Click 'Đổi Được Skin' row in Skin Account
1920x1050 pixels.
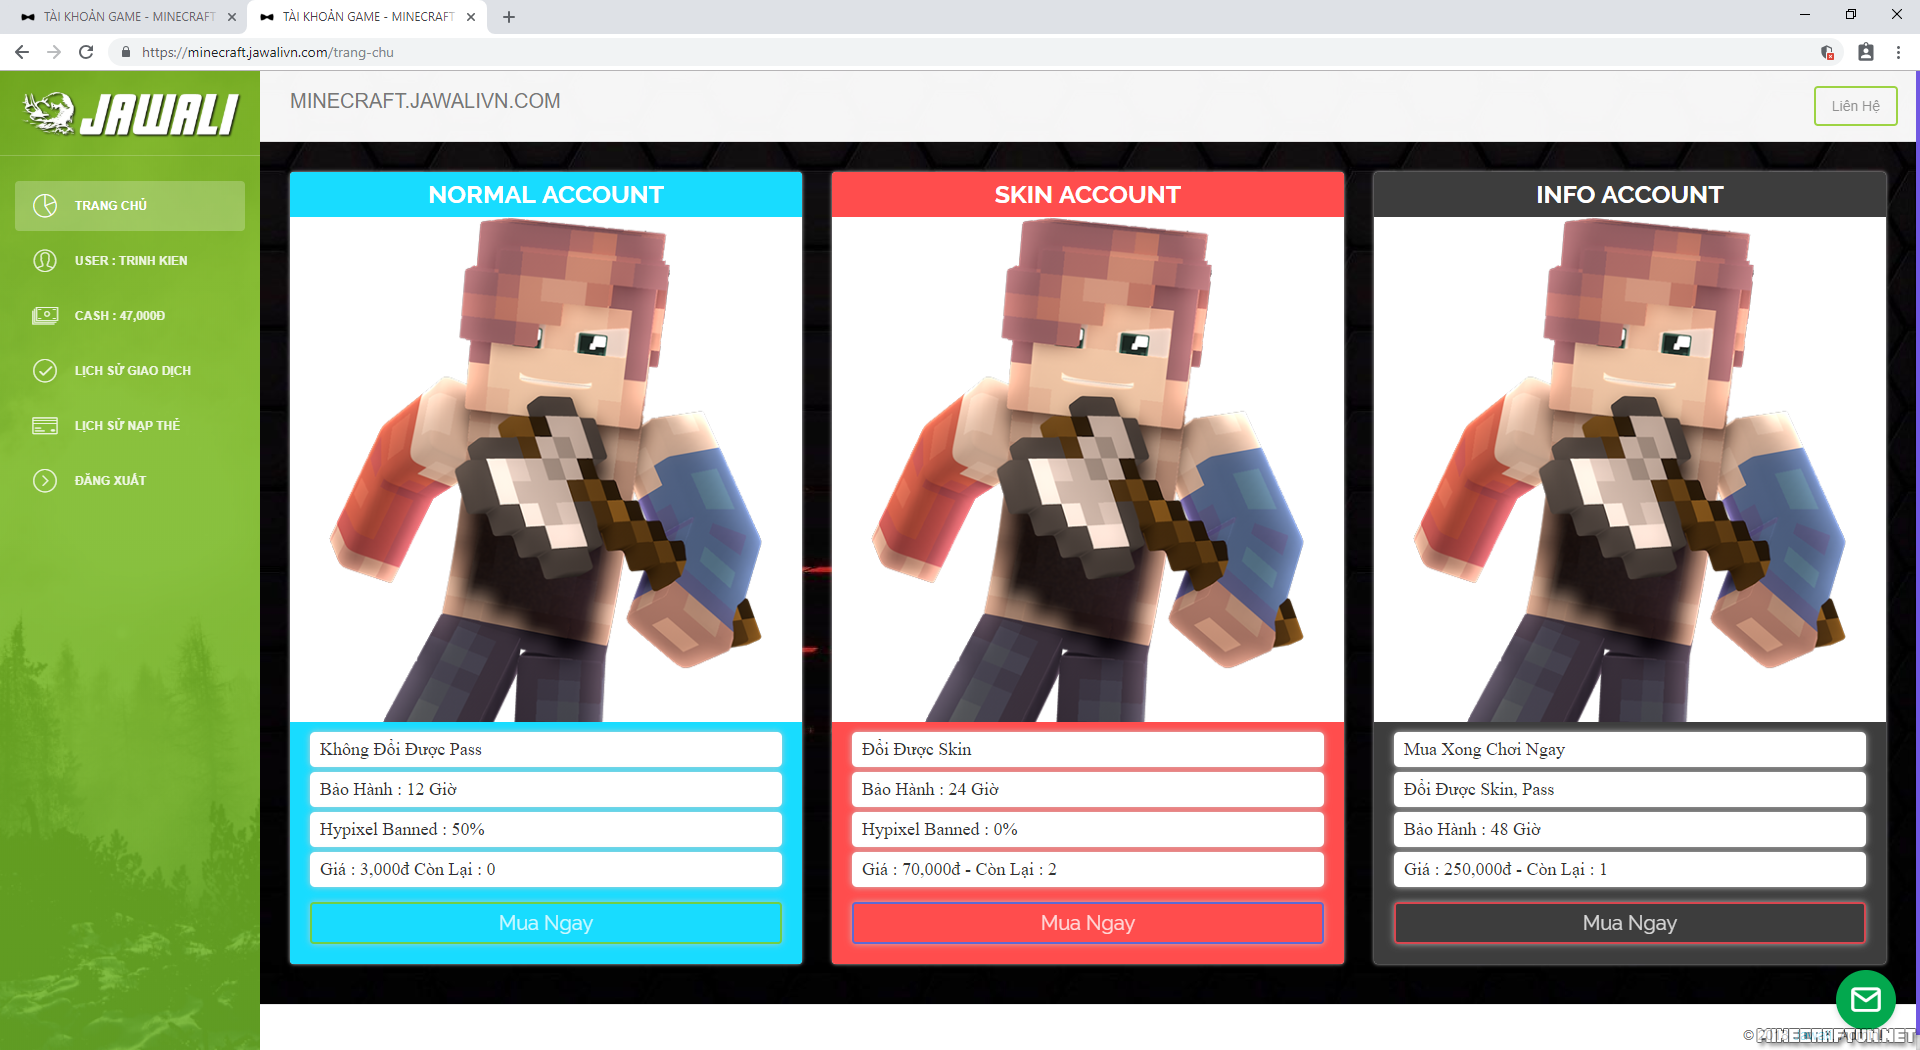[1088, 750]
